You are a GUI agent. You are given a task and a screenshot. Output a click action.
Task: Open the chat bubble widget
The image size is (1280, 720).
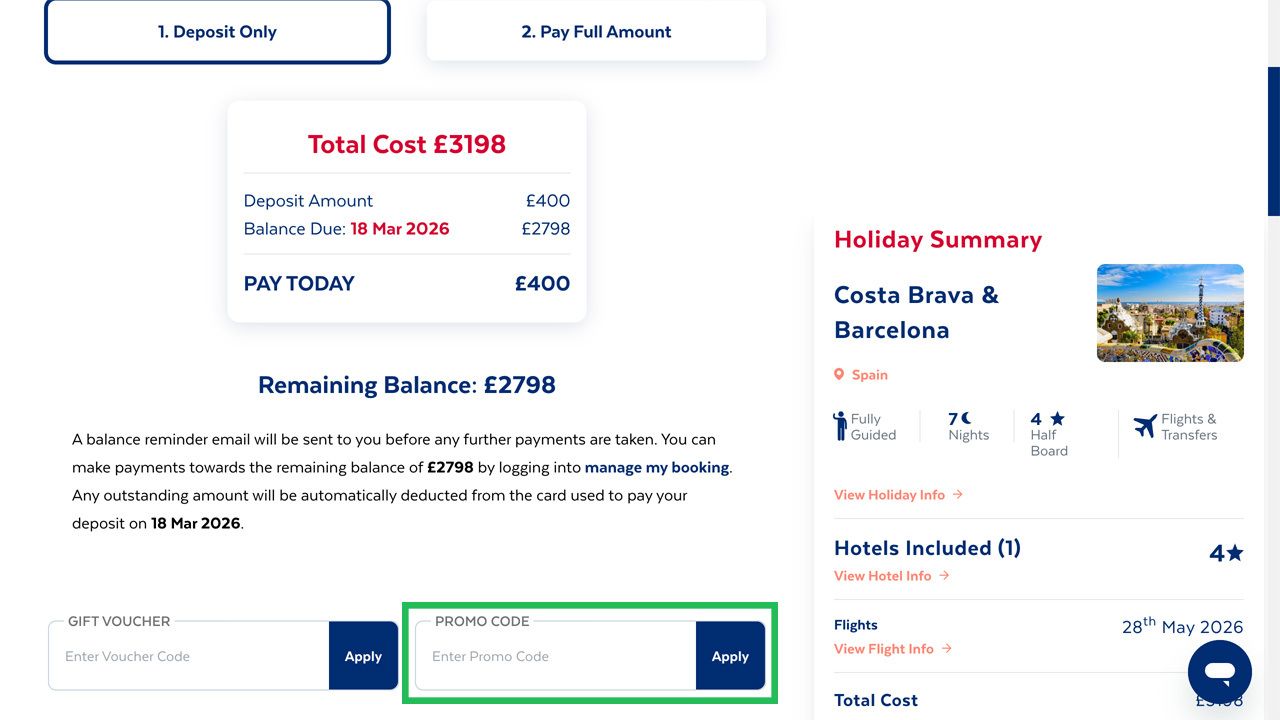point(1220,671)
